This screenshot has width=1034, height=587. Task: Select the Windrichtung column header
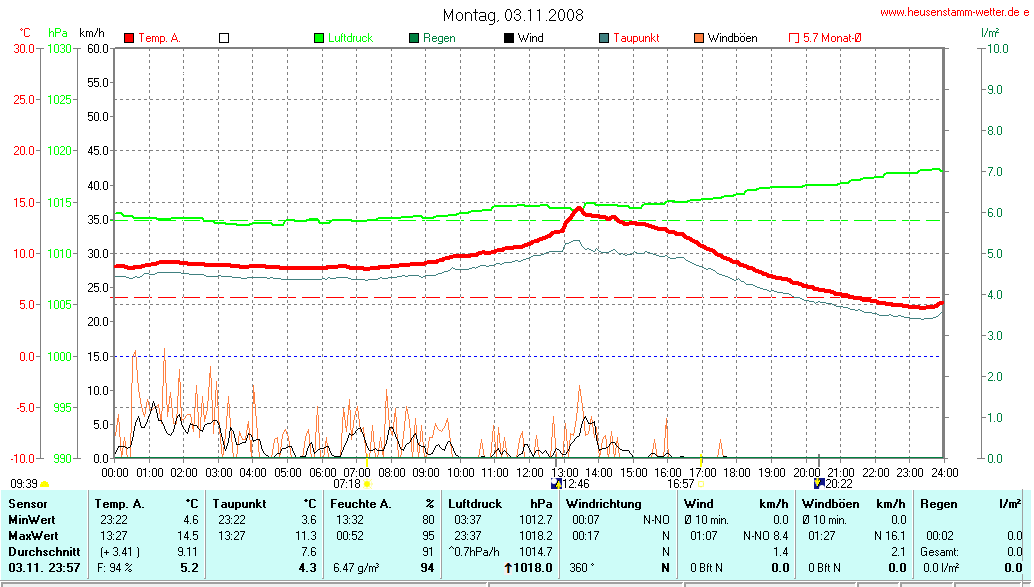[x=604, y=504]
